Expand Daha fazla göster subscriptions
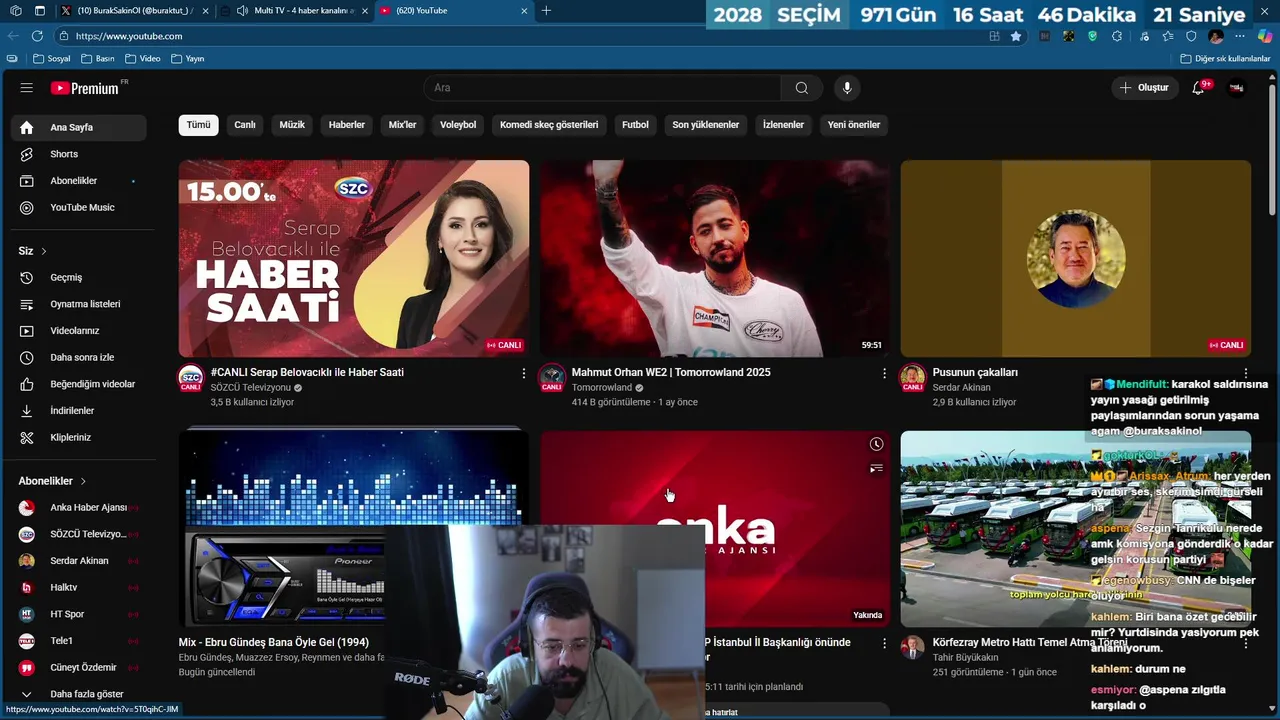 (78, 694)
